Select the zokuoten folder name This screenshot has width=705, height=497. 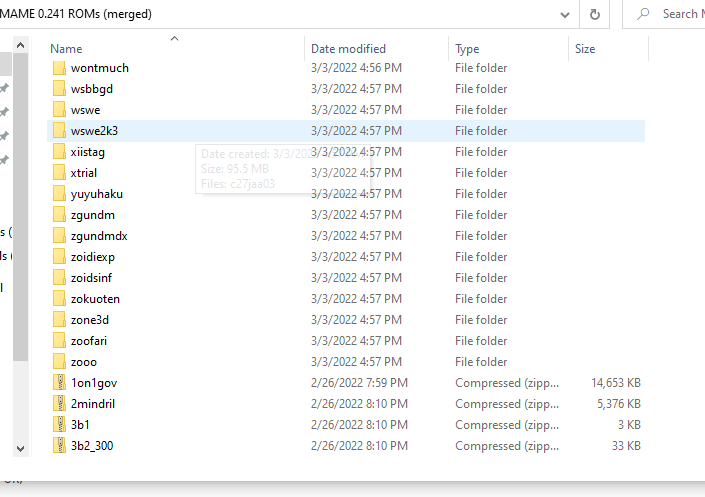(x=95, y=299)
